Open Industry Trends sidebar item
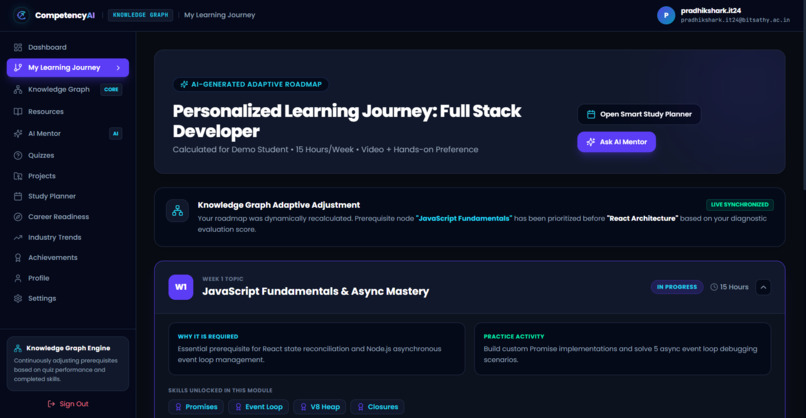 (x=68, y=238)
